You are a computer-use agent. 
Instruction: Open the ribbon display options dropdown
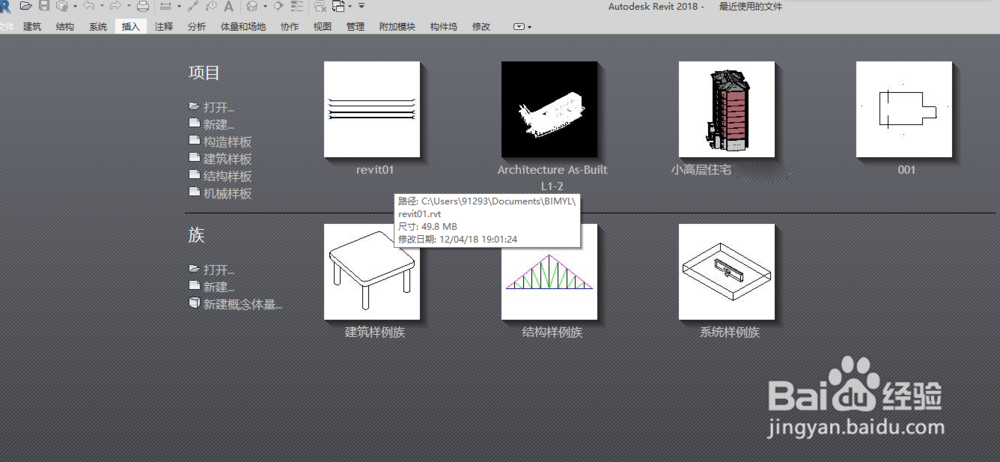(522, 27)
